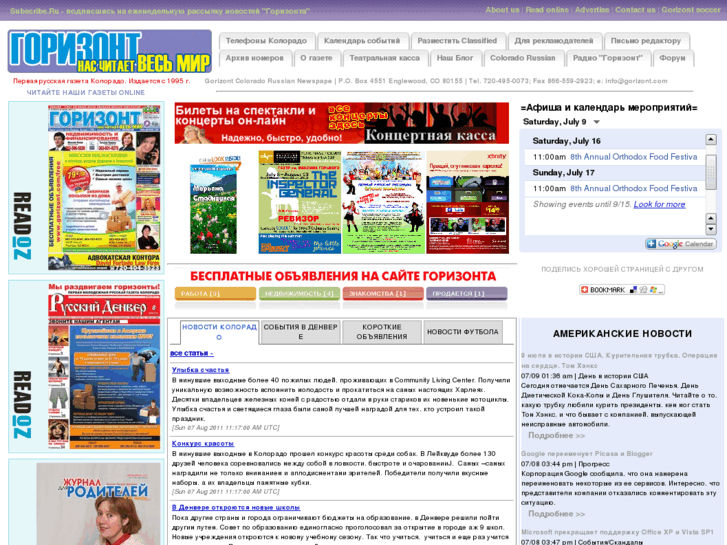Click Подробнее under День в истории США
This screenshot has height=545, width=727.
pyautogui.click(x=556, y=436)
